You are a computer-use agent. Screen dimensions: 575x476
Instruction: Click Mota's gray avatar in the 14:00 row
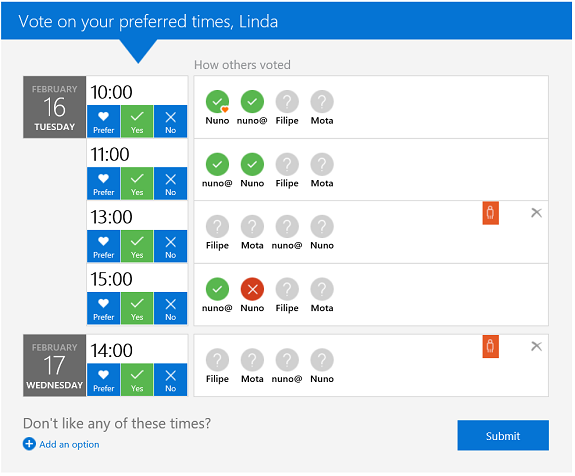(253, 361)
